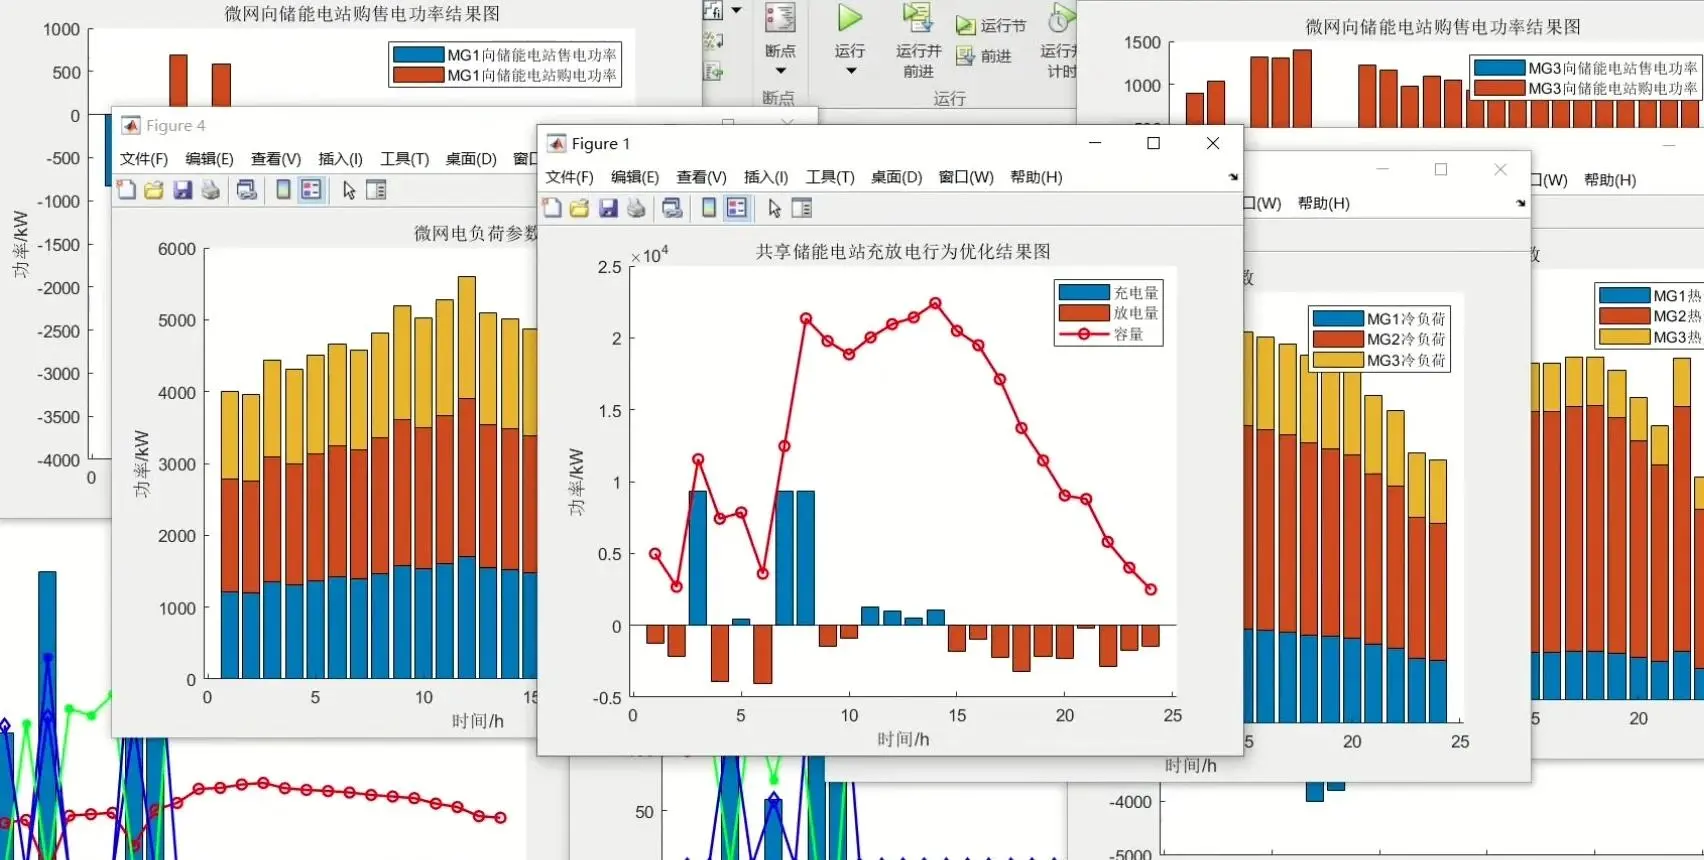Click New Figure icon in Figure 1 toolbar
Viewport: 1704px width, 860px height.
[552, 208]
